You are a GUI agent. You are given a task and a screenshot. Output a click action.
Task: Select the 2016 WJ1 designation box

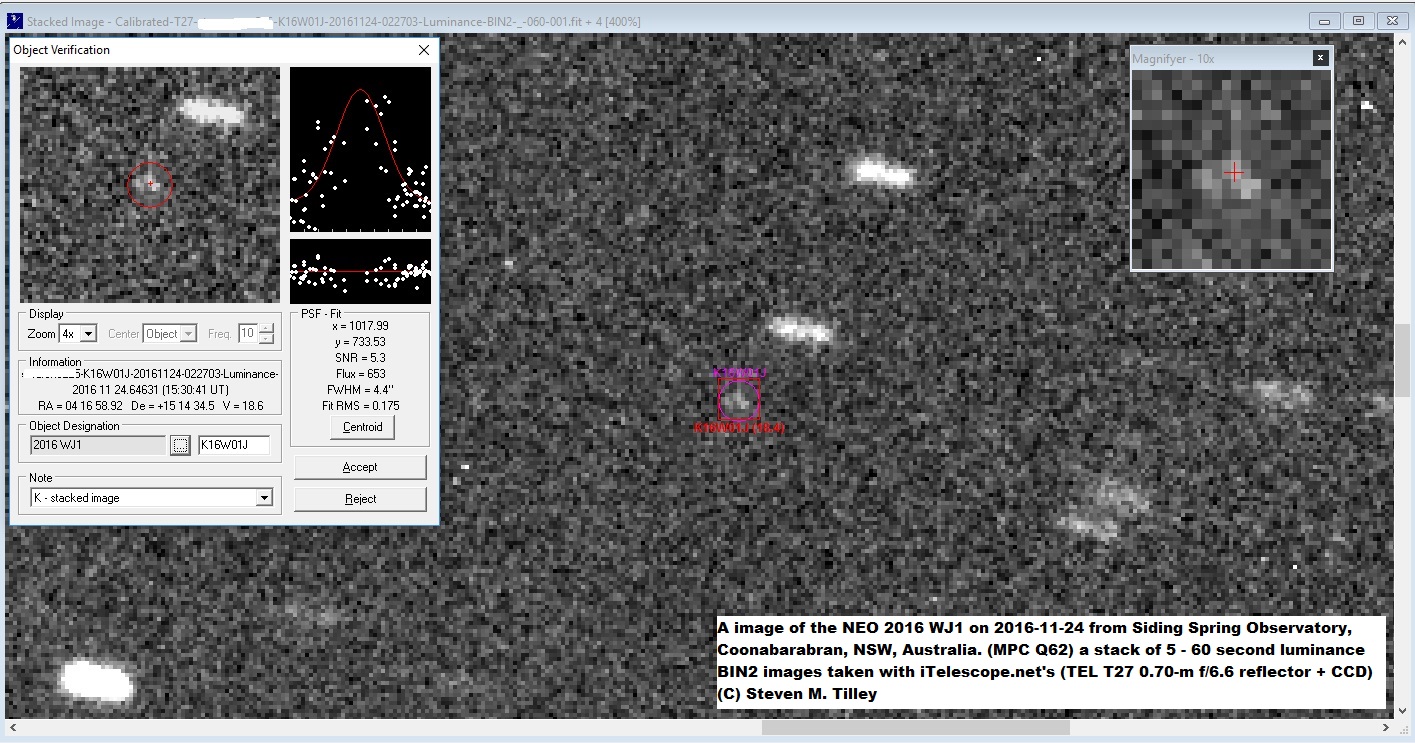tap(95, 444)
